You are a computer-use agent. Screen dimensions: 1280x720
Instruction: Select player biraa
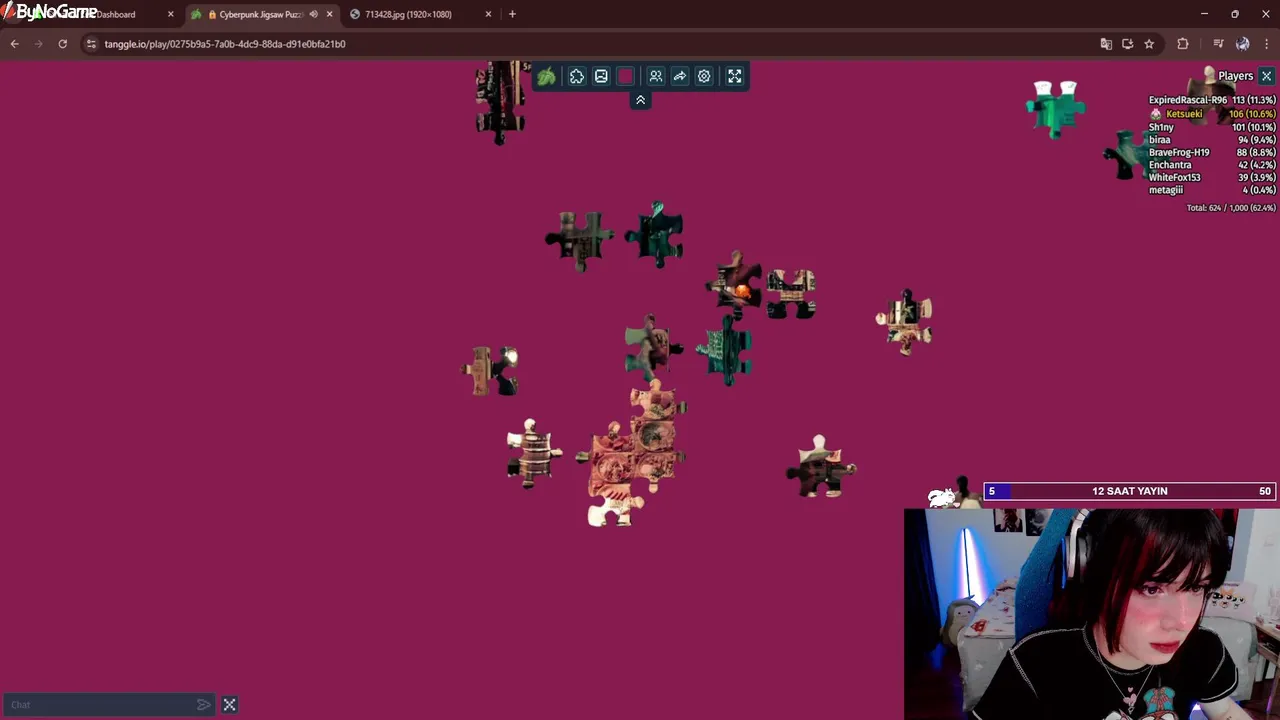[1212, 140]
